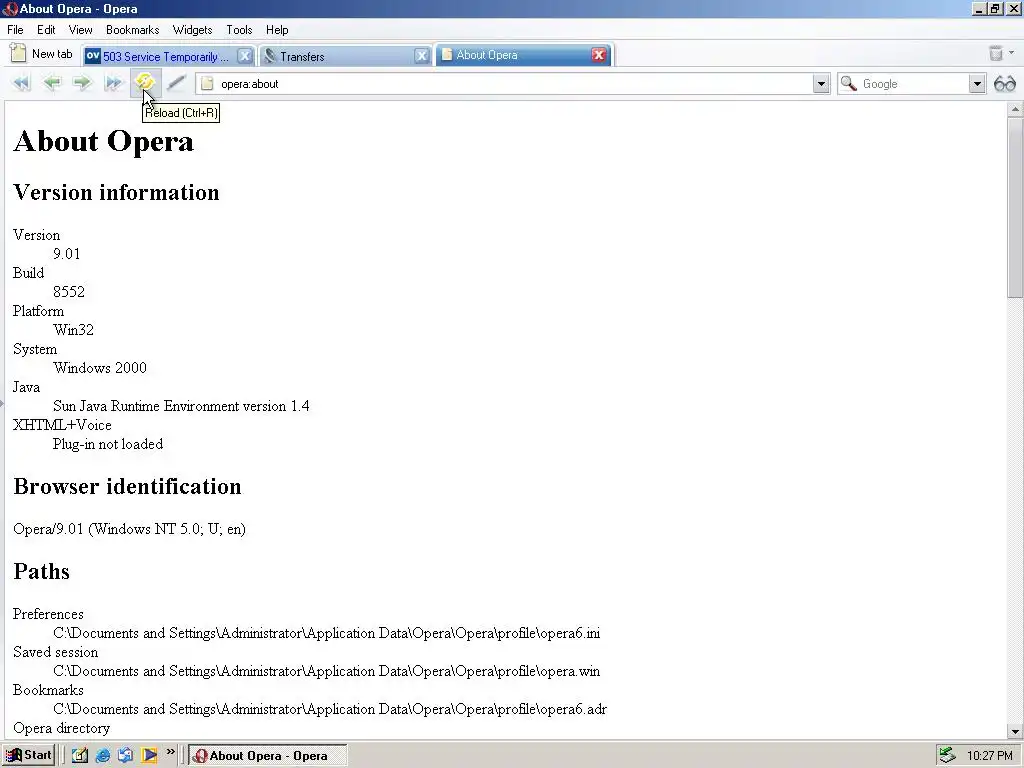Click the glasses view icon
Viewport: 1024px width, 768px height.
[1004, 84]
